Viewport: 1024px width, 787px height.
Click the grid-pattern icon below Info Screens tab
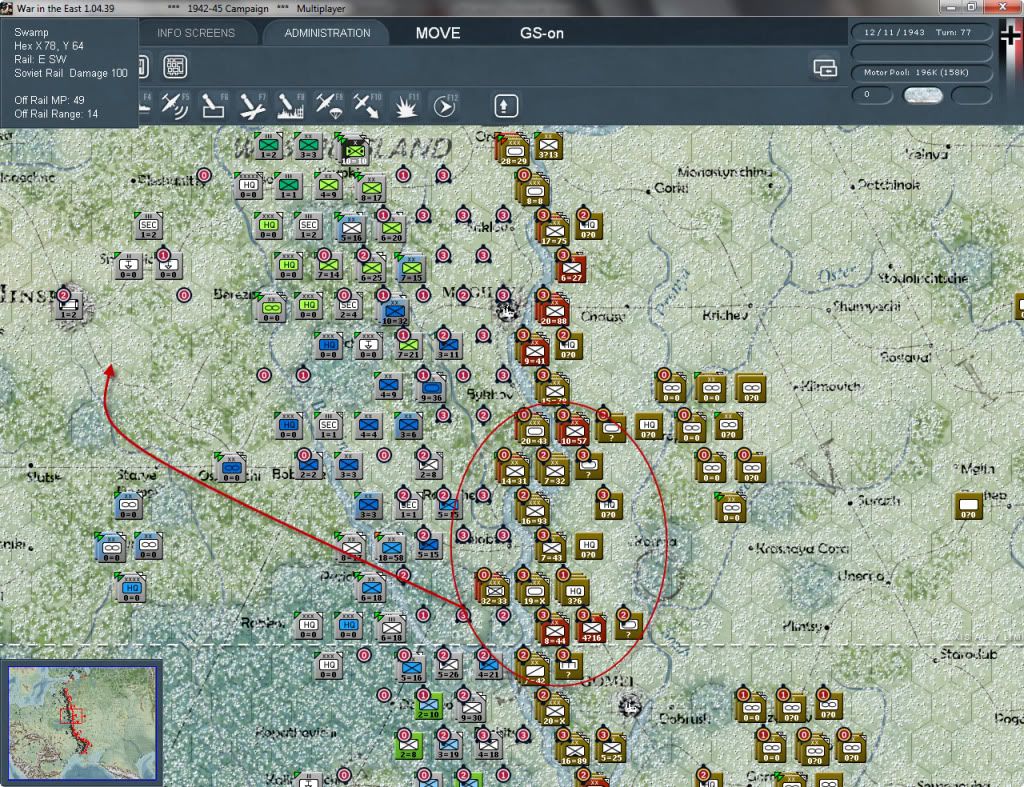point(174,67)
